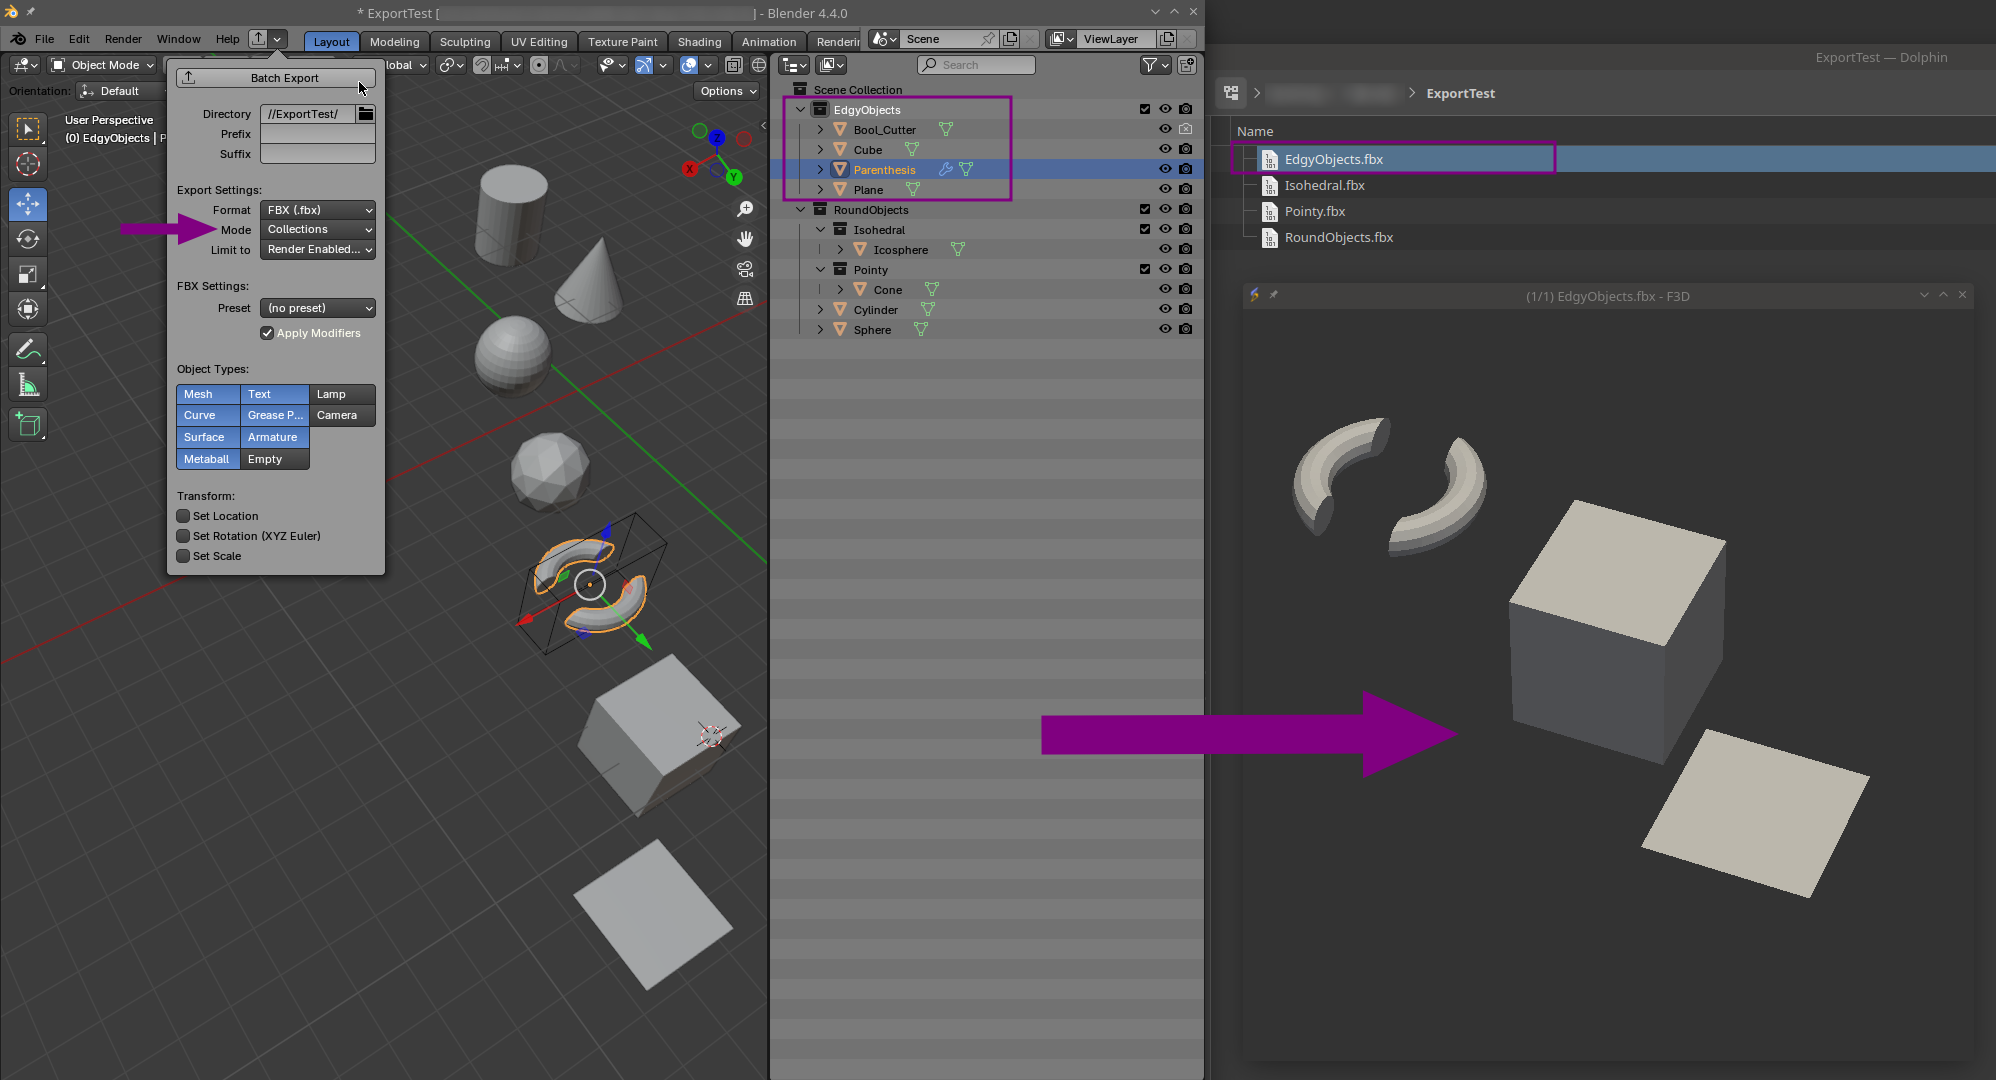Uncheck the Apply Modifiers checkbox
This screenshot has height=1080, width=1996.
[x=267, y=333]
